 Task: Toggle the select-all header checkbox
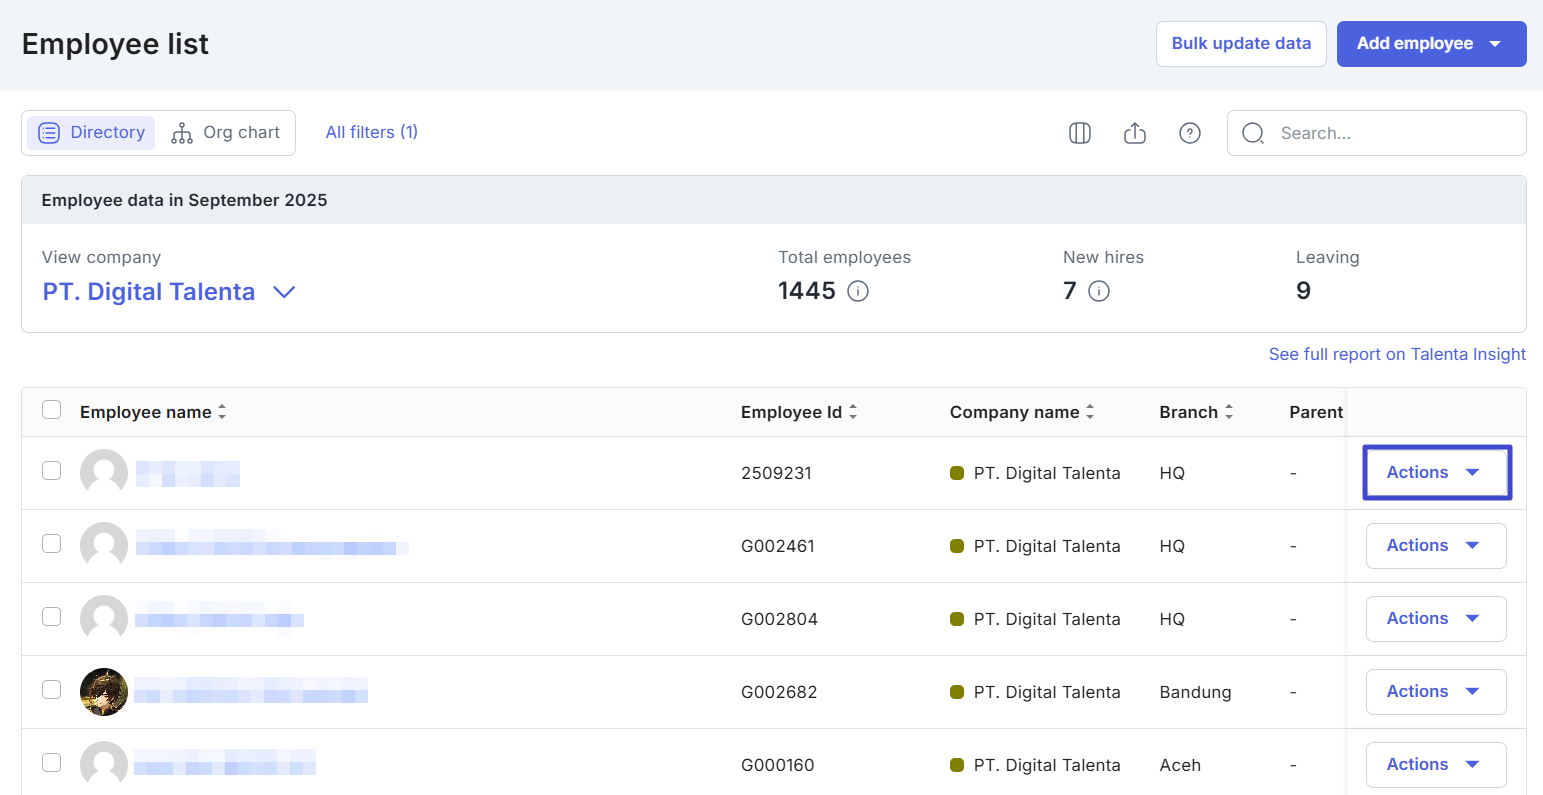coord(52,410)
